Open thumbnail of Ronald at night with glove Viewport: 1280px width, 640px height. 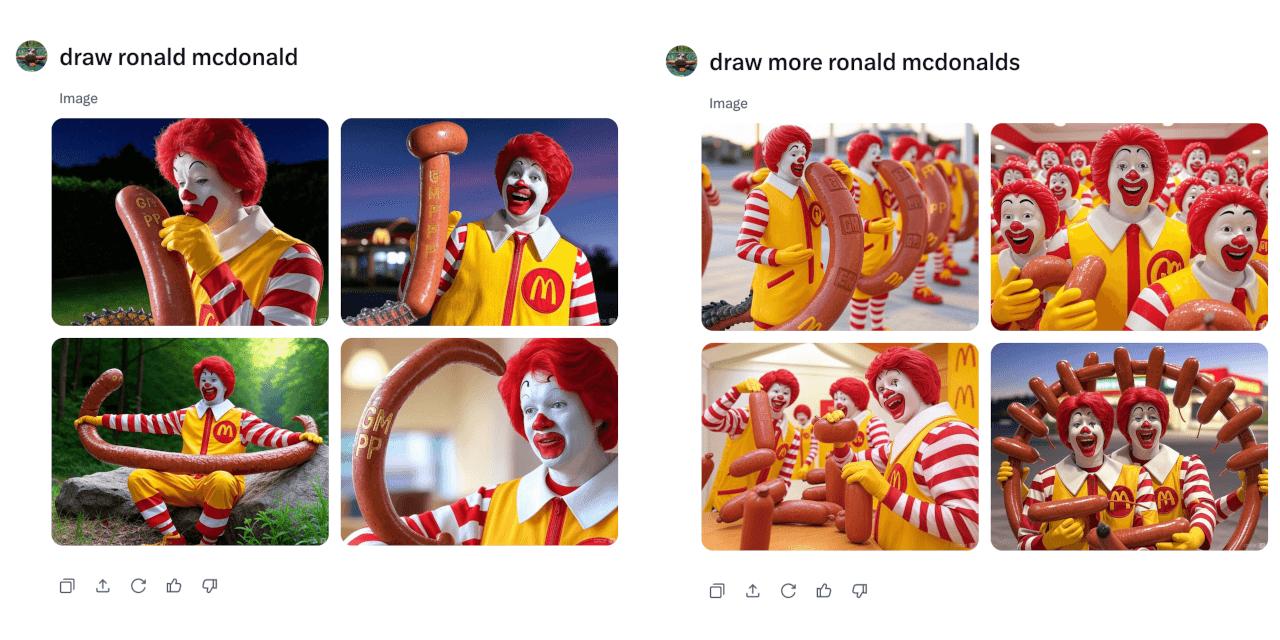(x=190, y=222)
